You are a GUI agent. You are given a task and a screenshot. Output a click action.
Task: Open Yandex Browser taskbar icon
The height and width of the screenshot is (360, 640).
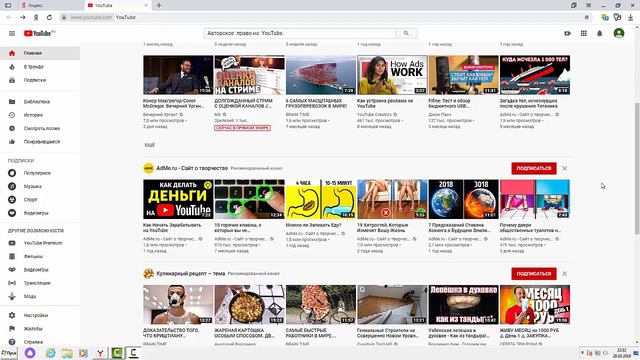pyautogui.click(x=100, y=353)
